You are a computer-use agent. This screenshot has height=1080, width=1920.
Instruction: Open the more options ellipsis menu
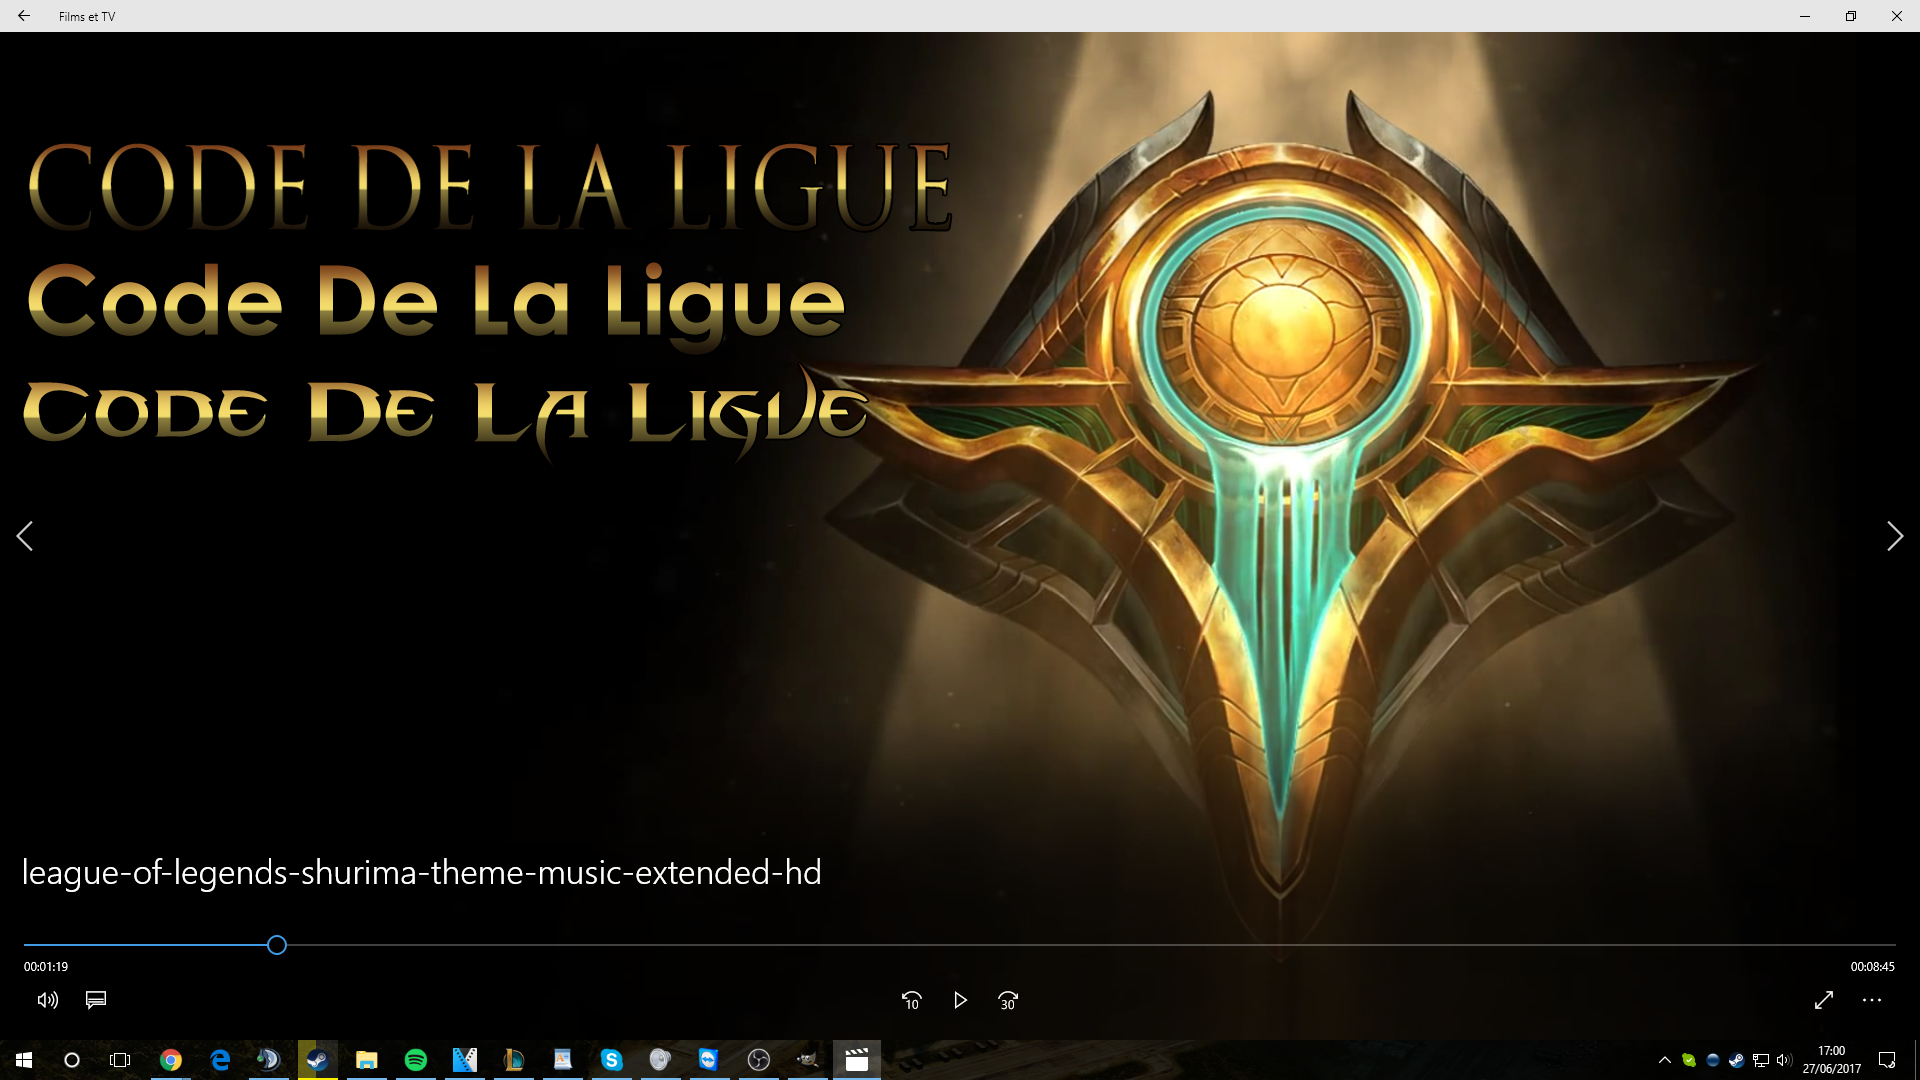point(1872,1000)
